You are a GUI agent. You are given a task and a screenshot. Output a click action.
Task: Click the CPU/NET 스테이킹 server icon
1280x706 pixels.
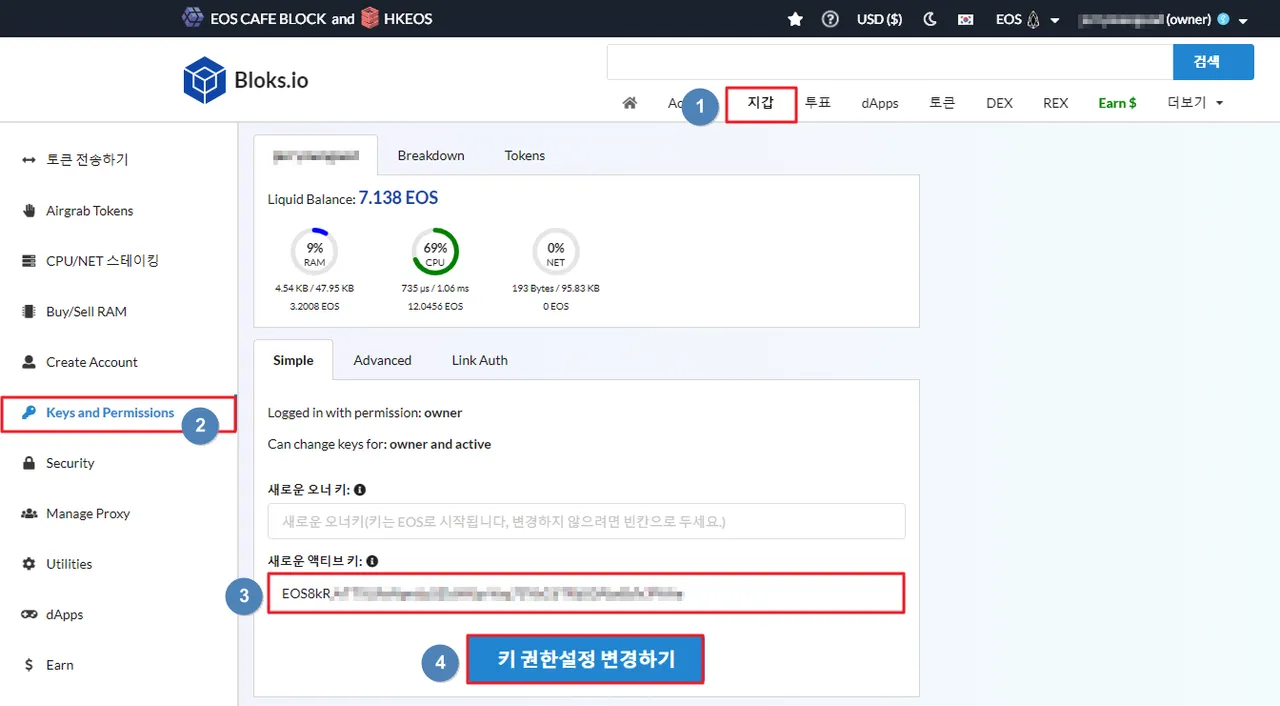[29, 261]
